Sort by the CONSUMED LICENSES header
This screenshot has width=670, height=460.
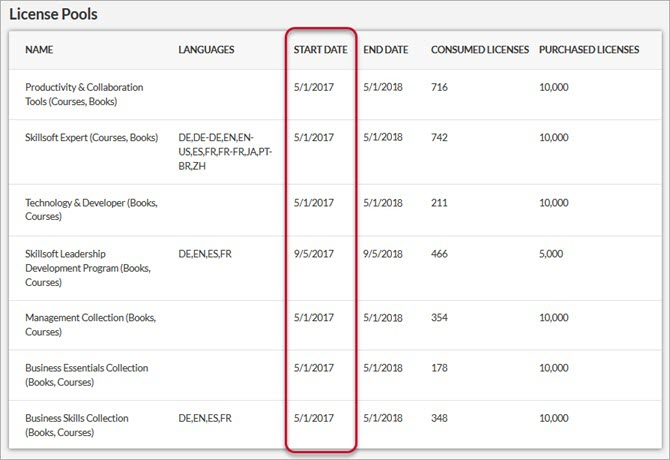474,49
